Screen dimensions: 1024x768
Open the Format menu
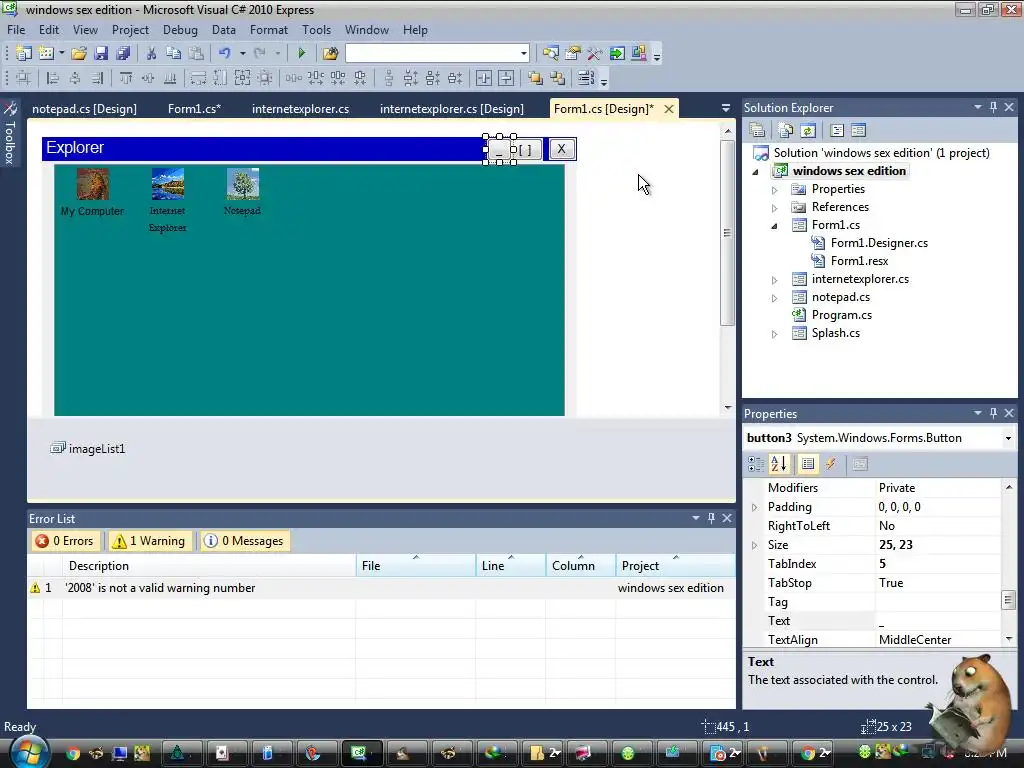coord(268,30)
